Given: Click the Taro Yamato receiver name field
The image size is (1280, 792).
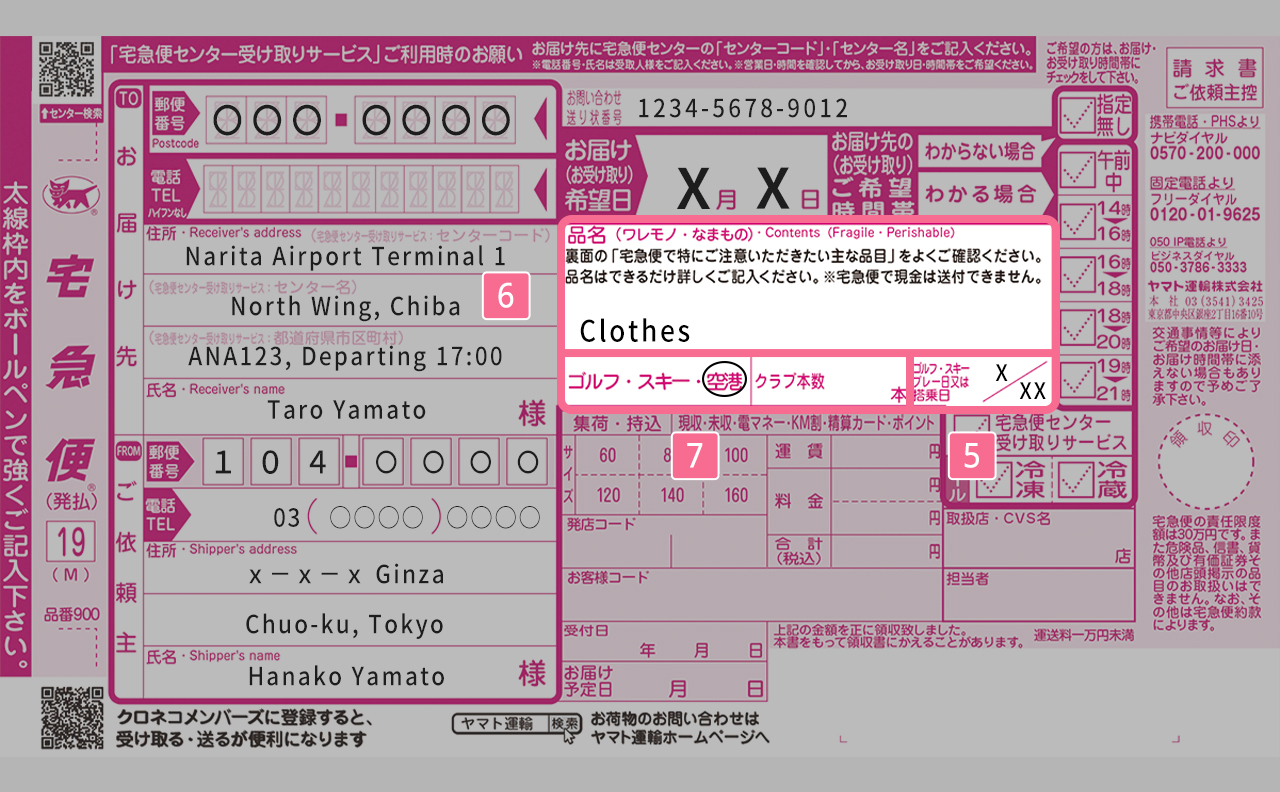Looking at the screenshot, I should point(346,410).
